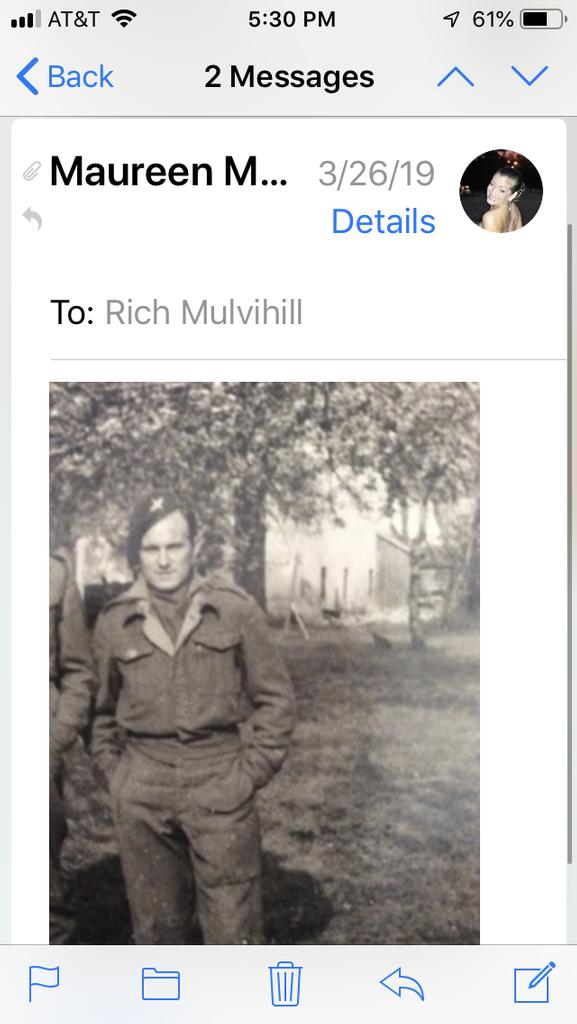Tap the Back button
577x1024 pixels.
(65, 77)
